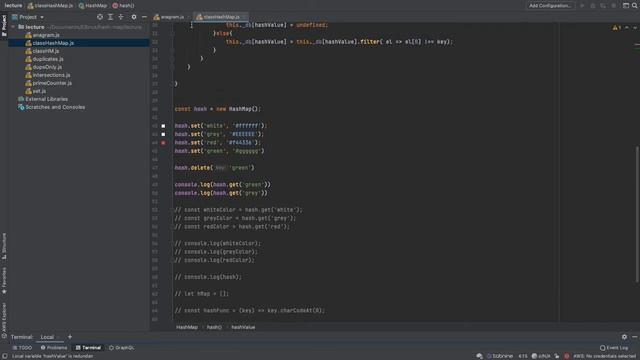Viewport: 640px width, 360px height.
Task: Click on the hash.delete('green') code line
Action: click(x=214, y=168)
